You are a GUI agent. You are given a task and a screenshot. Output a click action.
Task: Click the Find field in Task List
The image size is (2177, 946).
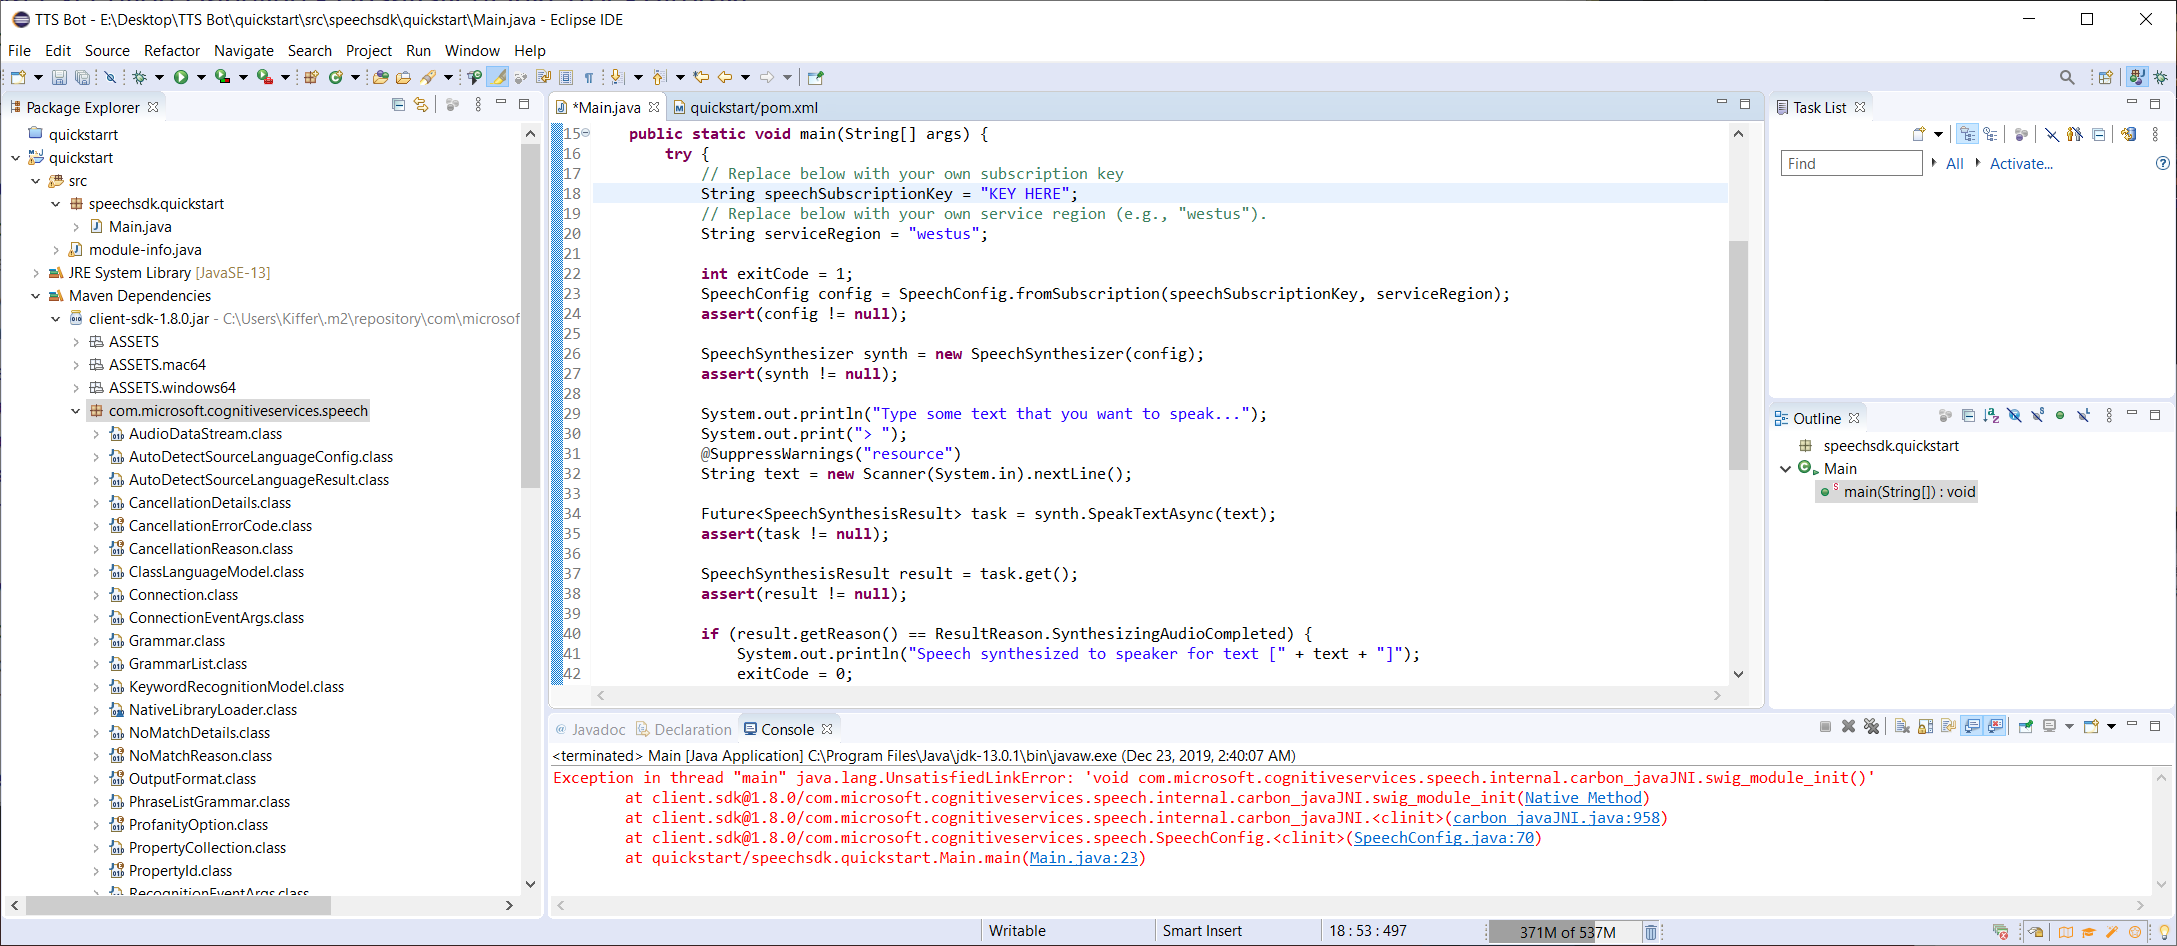click(x=1850, y=162)
